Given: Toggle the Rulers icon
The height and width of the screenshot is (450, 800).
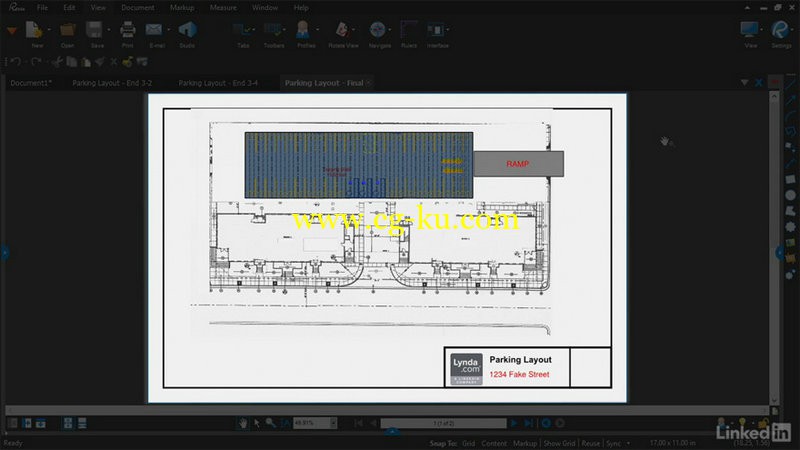Looking at the screenshot, I should coord(409,30).
